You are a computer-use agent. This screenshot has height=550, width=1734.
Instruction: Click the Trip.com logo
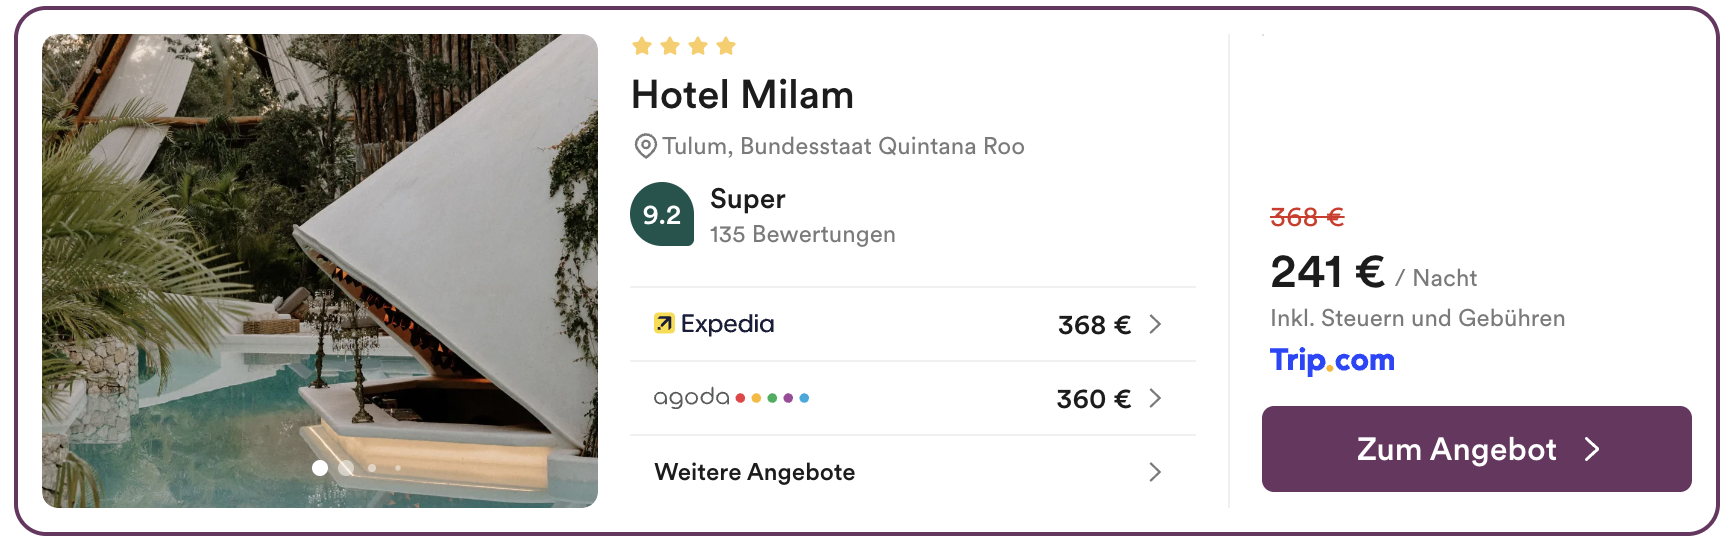coord(1332,360)
